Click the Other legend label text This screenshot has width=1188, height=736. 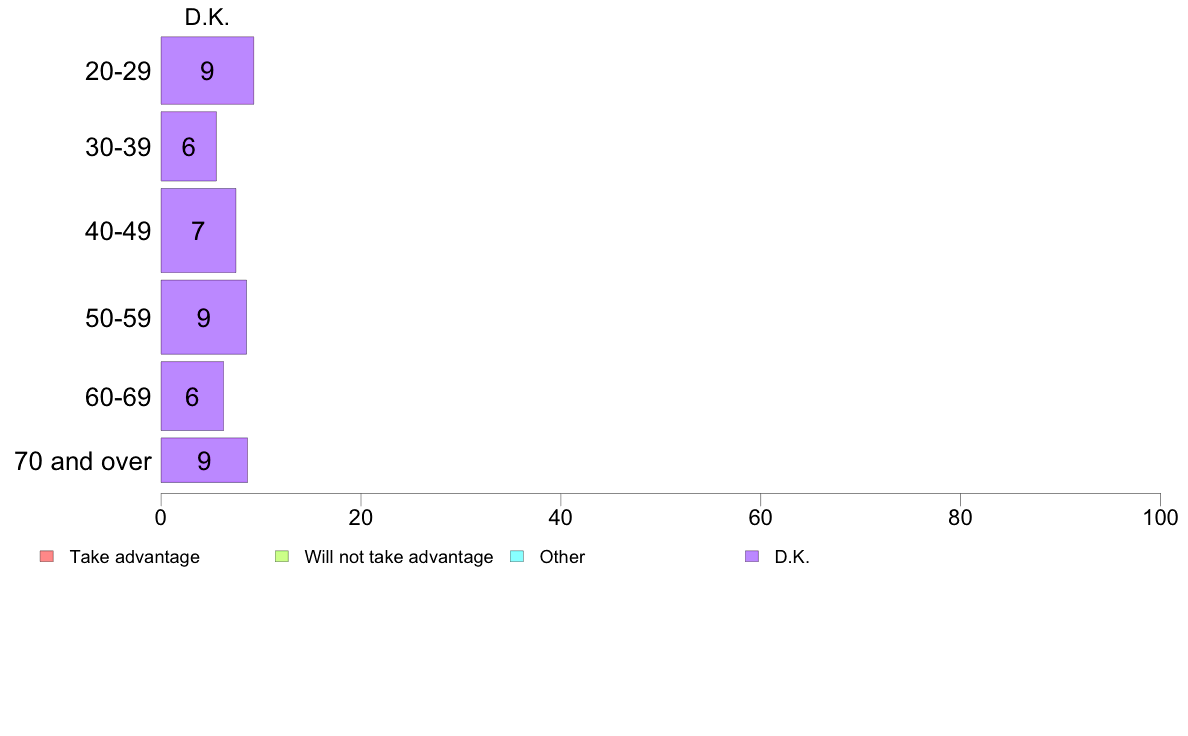(562, 557)
